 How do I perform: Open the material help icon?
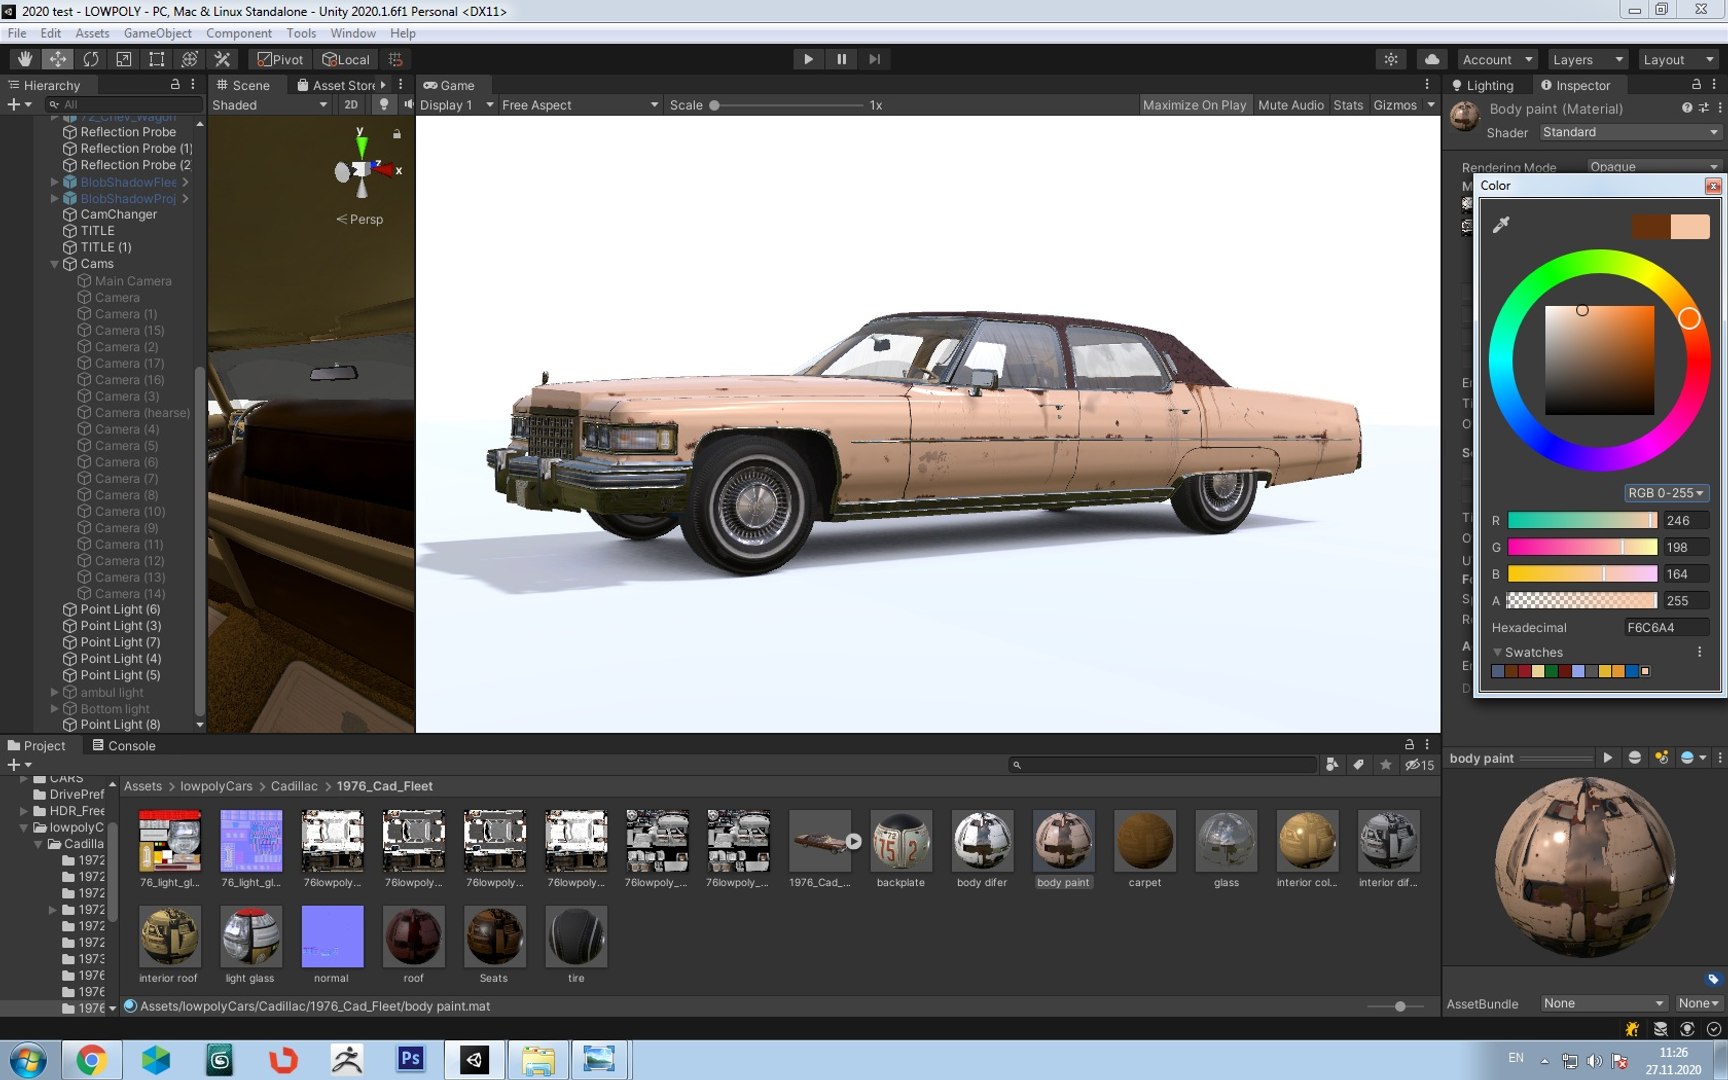click(x=1687, y=108)
